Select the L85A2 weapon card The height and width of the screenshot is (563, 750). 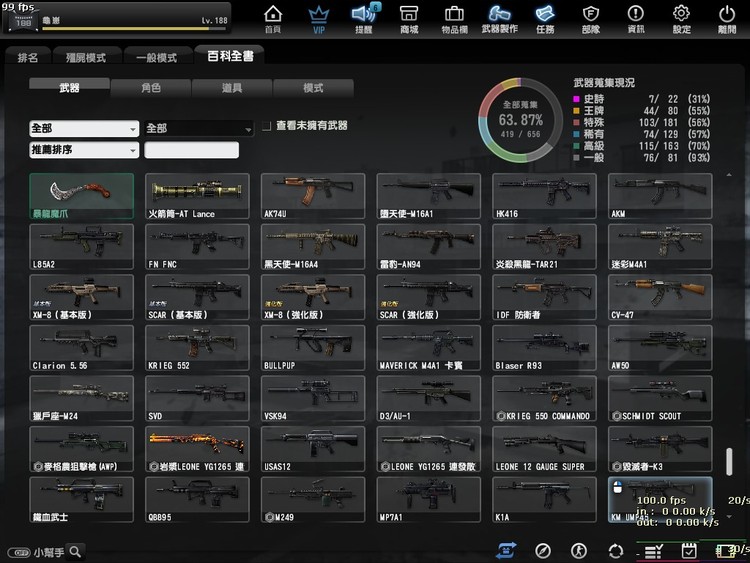click(x=82, y=247)
